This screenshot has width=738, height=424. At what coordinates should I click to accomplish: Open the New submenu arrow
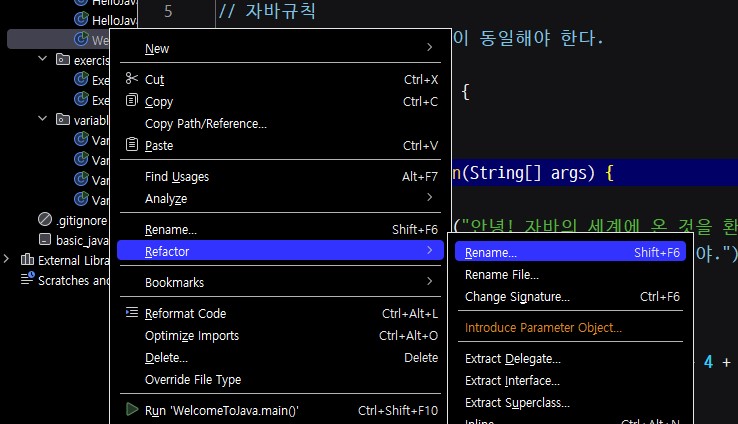(429, 47)
